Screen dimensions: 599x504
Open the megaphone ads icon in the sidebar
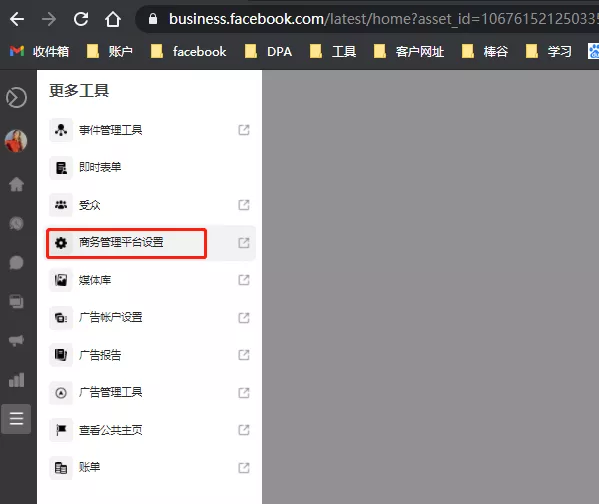tap(16, 340)
